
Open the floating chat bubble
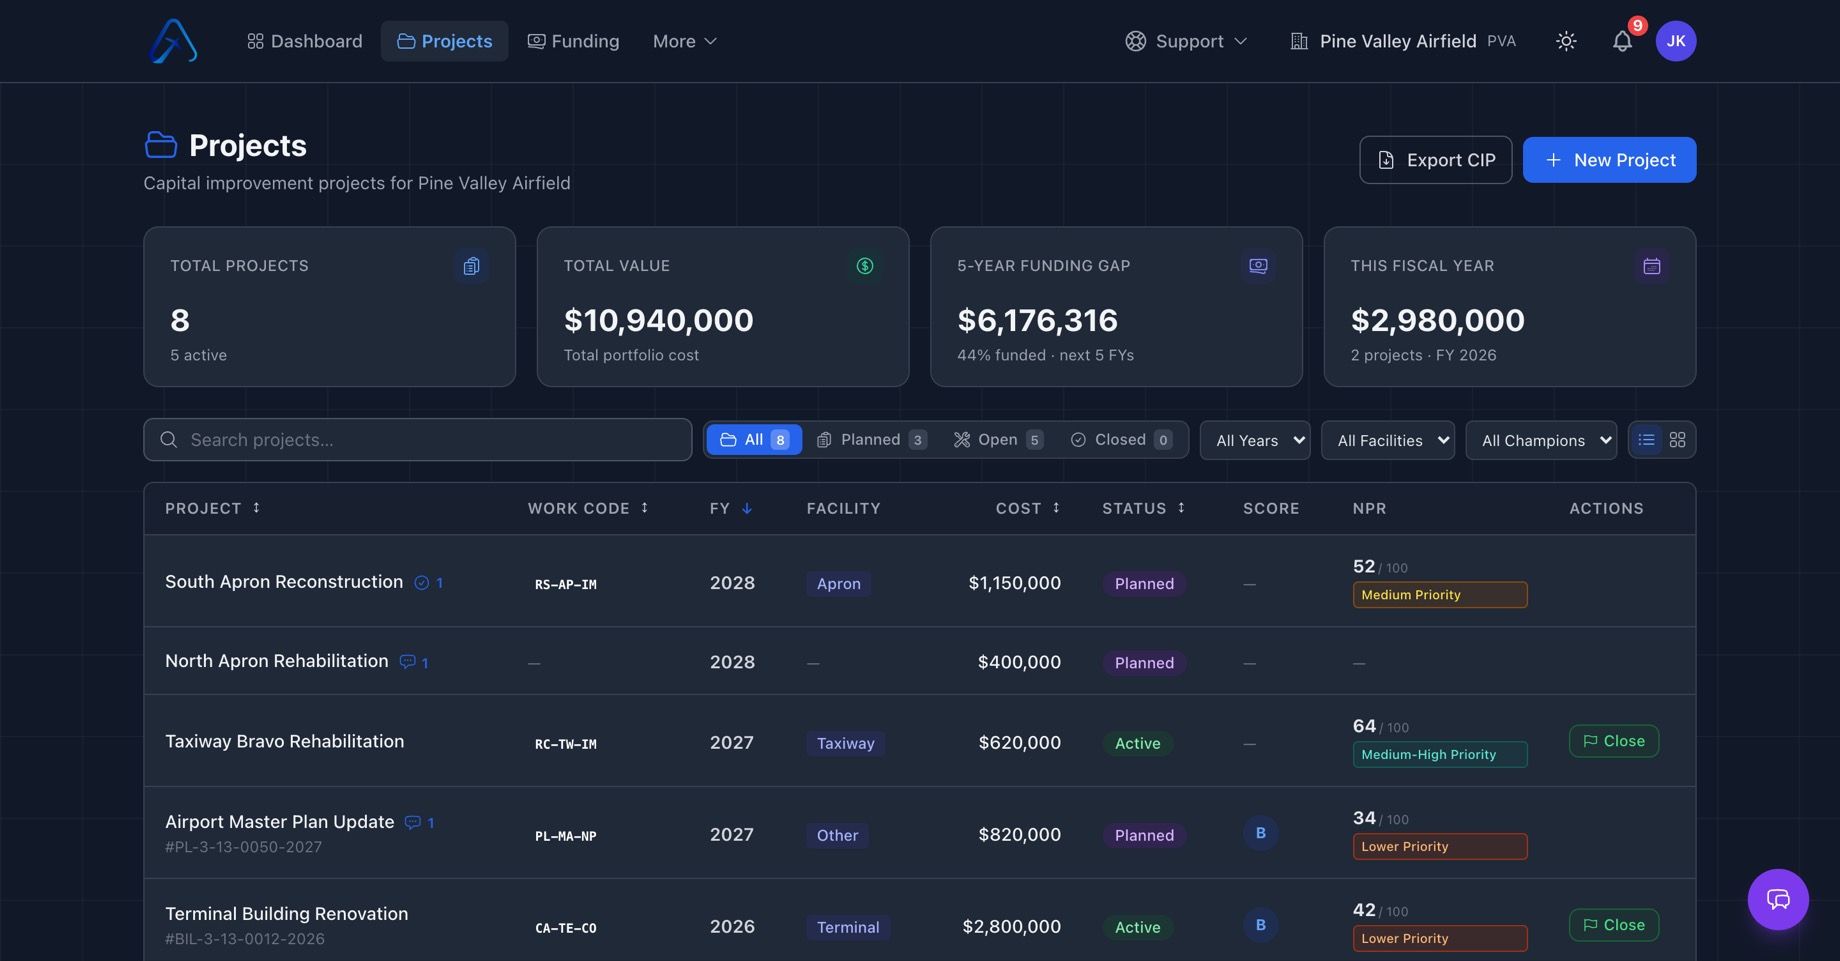coord(1777,899)
